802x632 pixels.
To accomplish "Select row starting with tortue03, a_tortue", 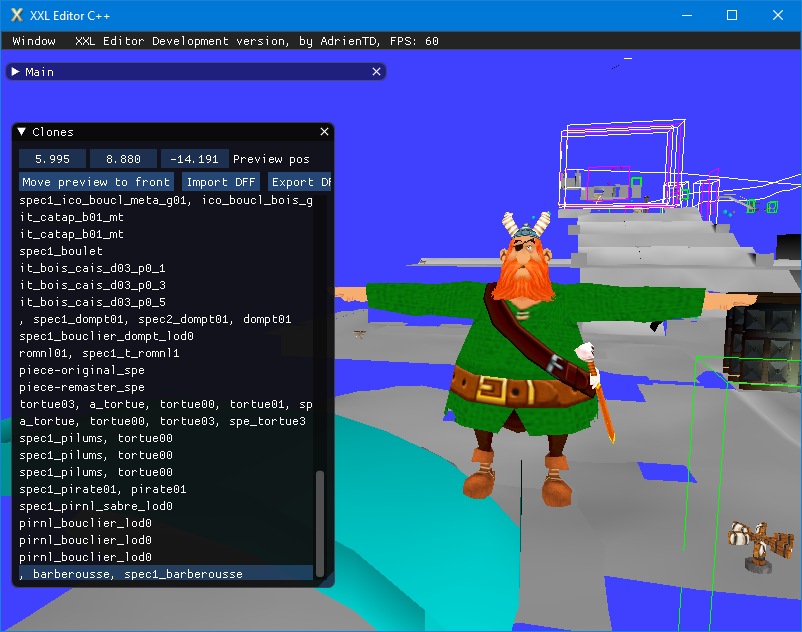I will click(166, 404).
